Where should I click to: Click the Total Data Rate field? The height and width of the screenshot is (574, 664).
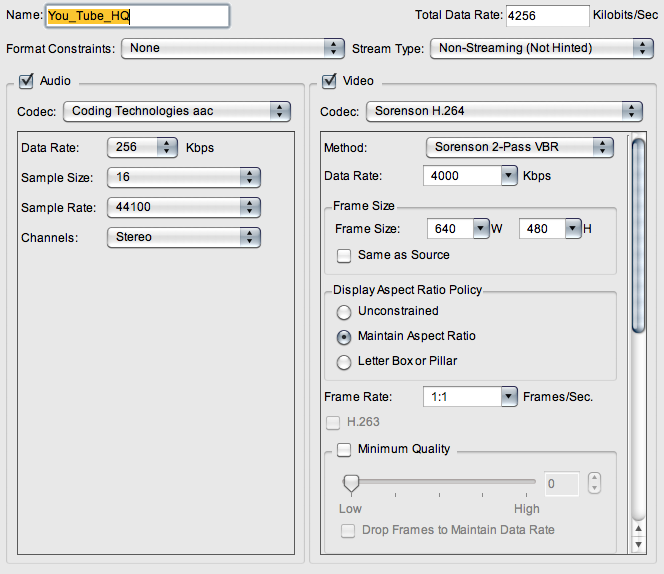click(548, 16)
